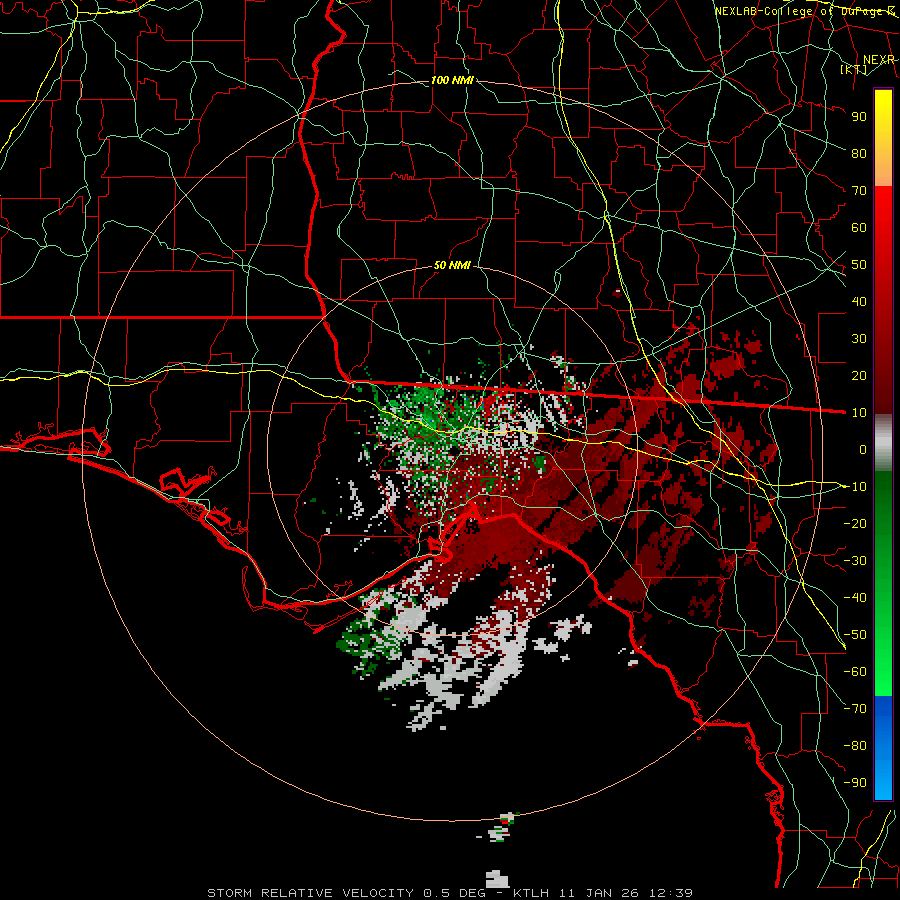The width and height of the screenshot is (900, 900).
Task: Click the 50 NMI range ring label
Action: (x=452, y=265)
